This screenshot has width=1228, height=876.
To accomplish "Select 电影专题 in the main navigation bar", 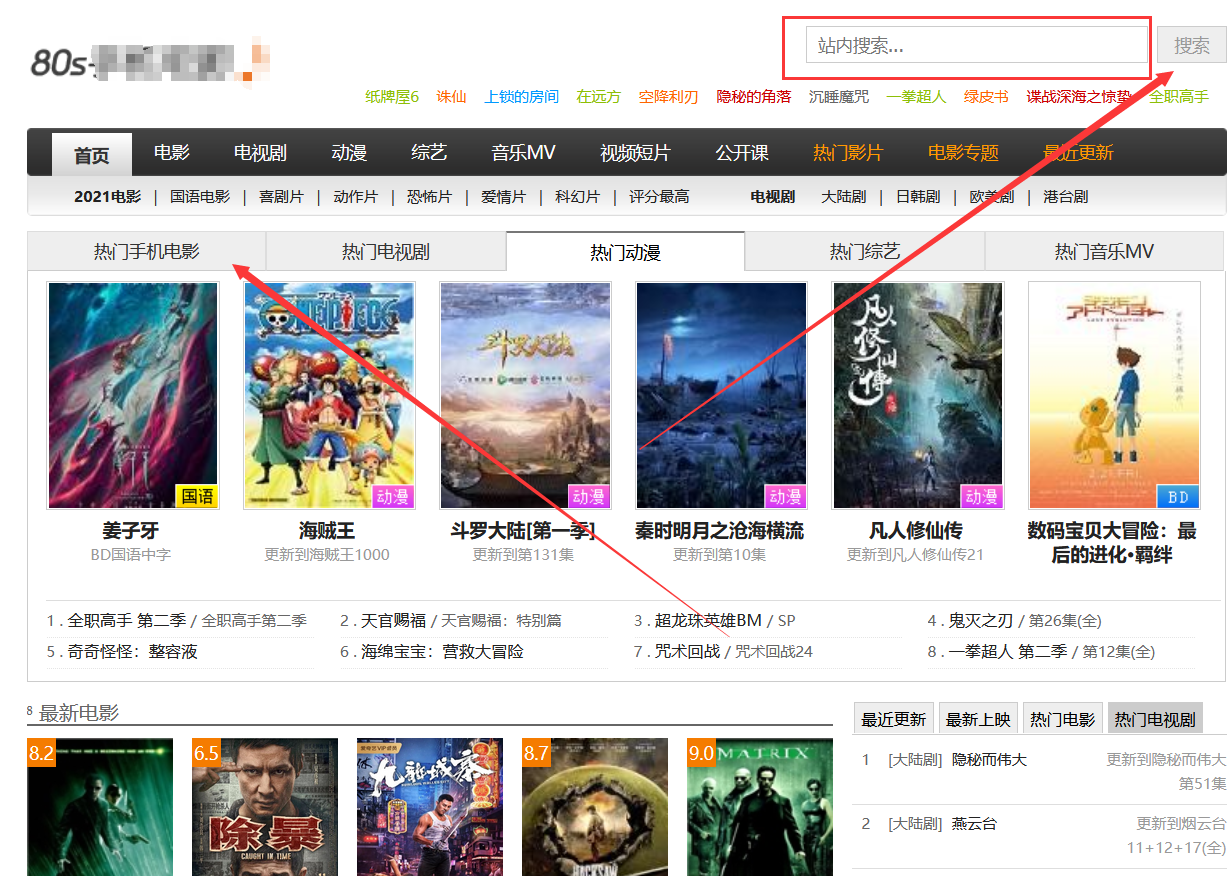I will pyautogui.click(x=963, y=153).
